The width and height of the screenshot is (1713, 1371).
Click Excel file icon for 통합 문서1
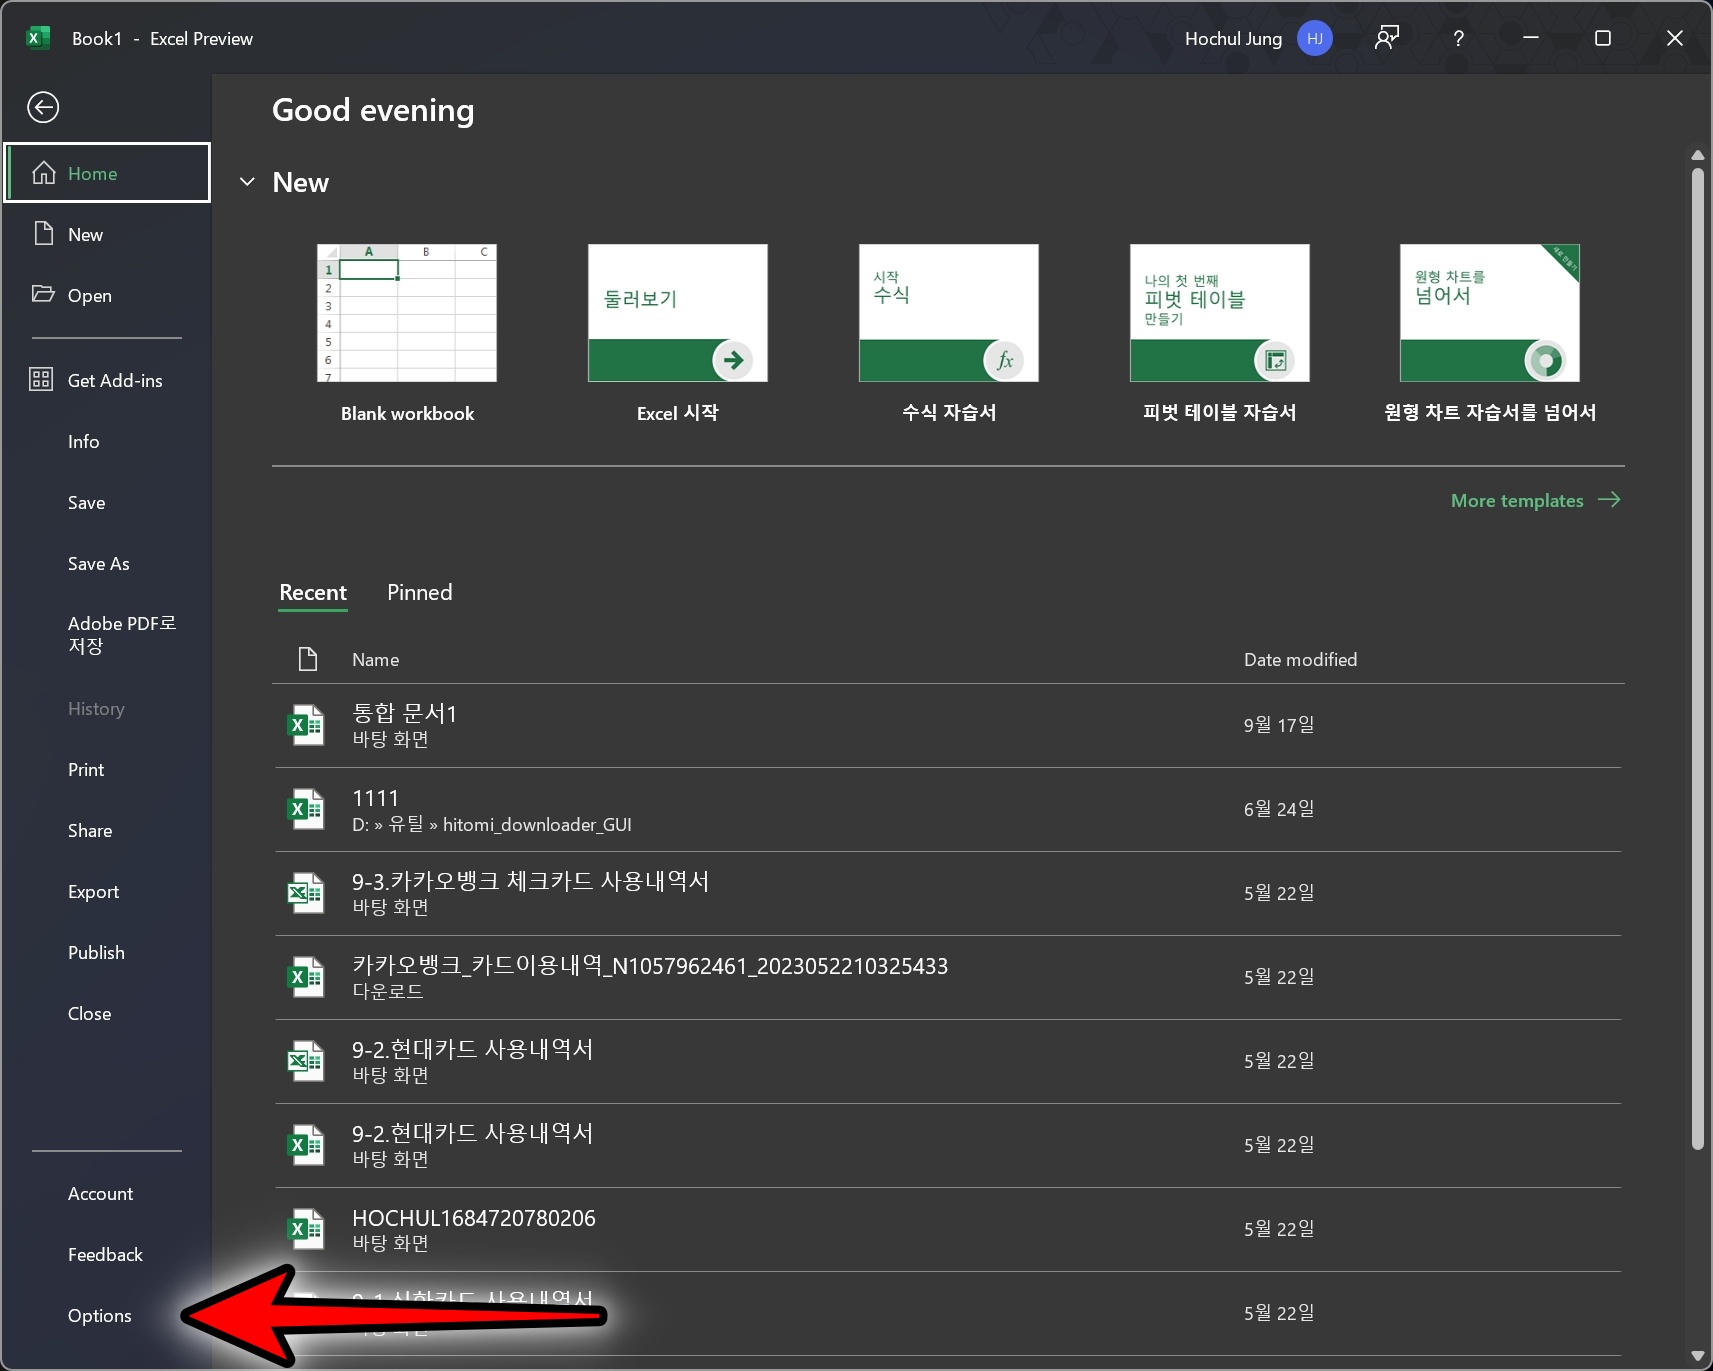[x=306, y=725]
